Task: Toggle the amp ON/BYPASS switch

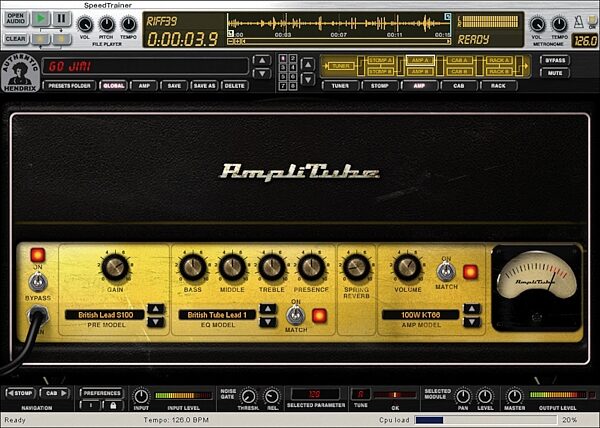Action: tap(38, 283)
